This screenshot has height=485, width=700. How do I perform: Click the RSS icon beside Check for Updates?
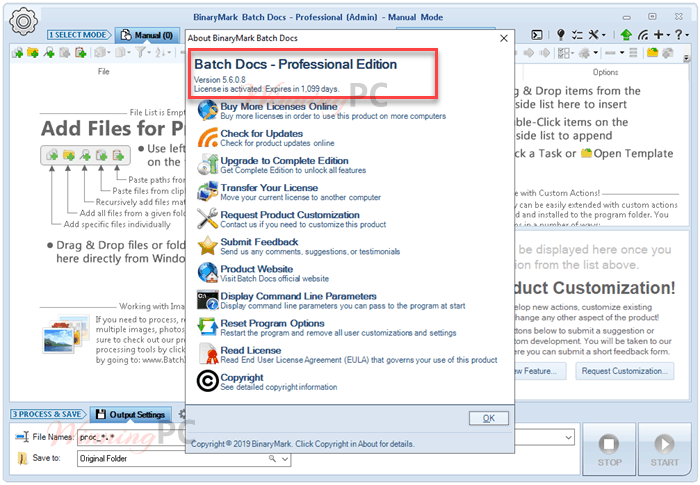pyautogui.click(x=208, y=138)
